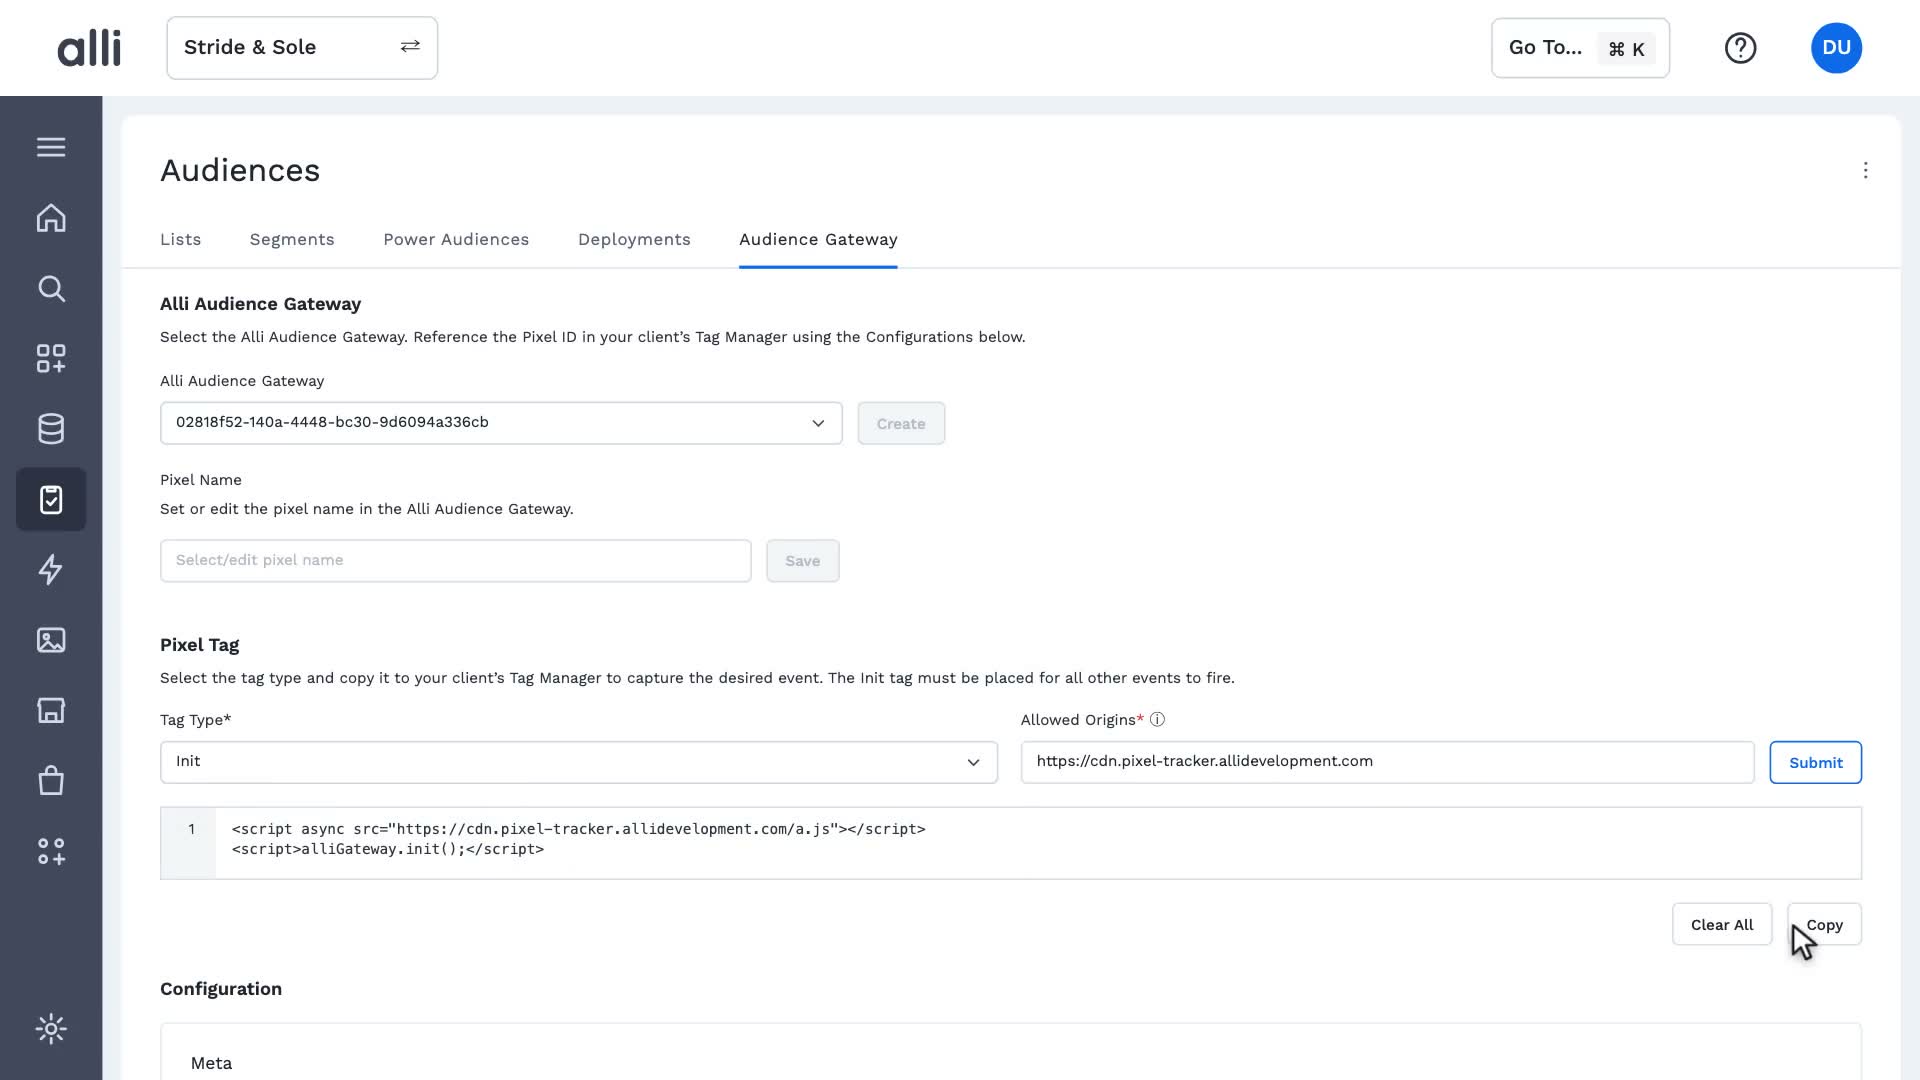Image resolution: width=1920 pixels, height=1080 pixels.
Task: Click the Pixel Tag heading
Action: click(199, 645)
